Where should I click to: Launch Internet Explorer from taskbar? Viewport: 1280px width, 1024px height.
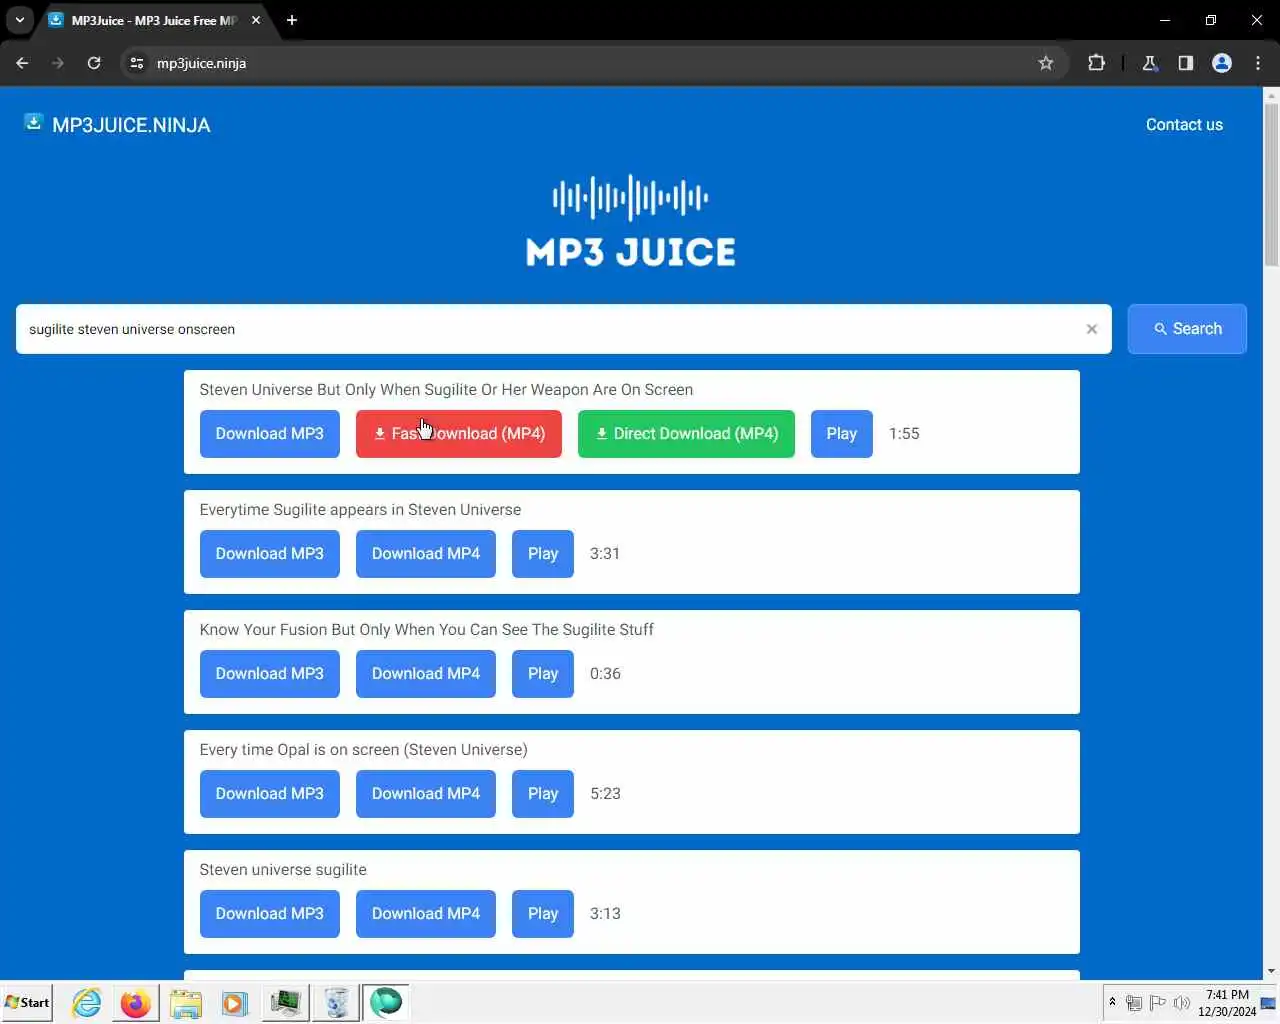pyautogui.click(x=87, y=1002)
